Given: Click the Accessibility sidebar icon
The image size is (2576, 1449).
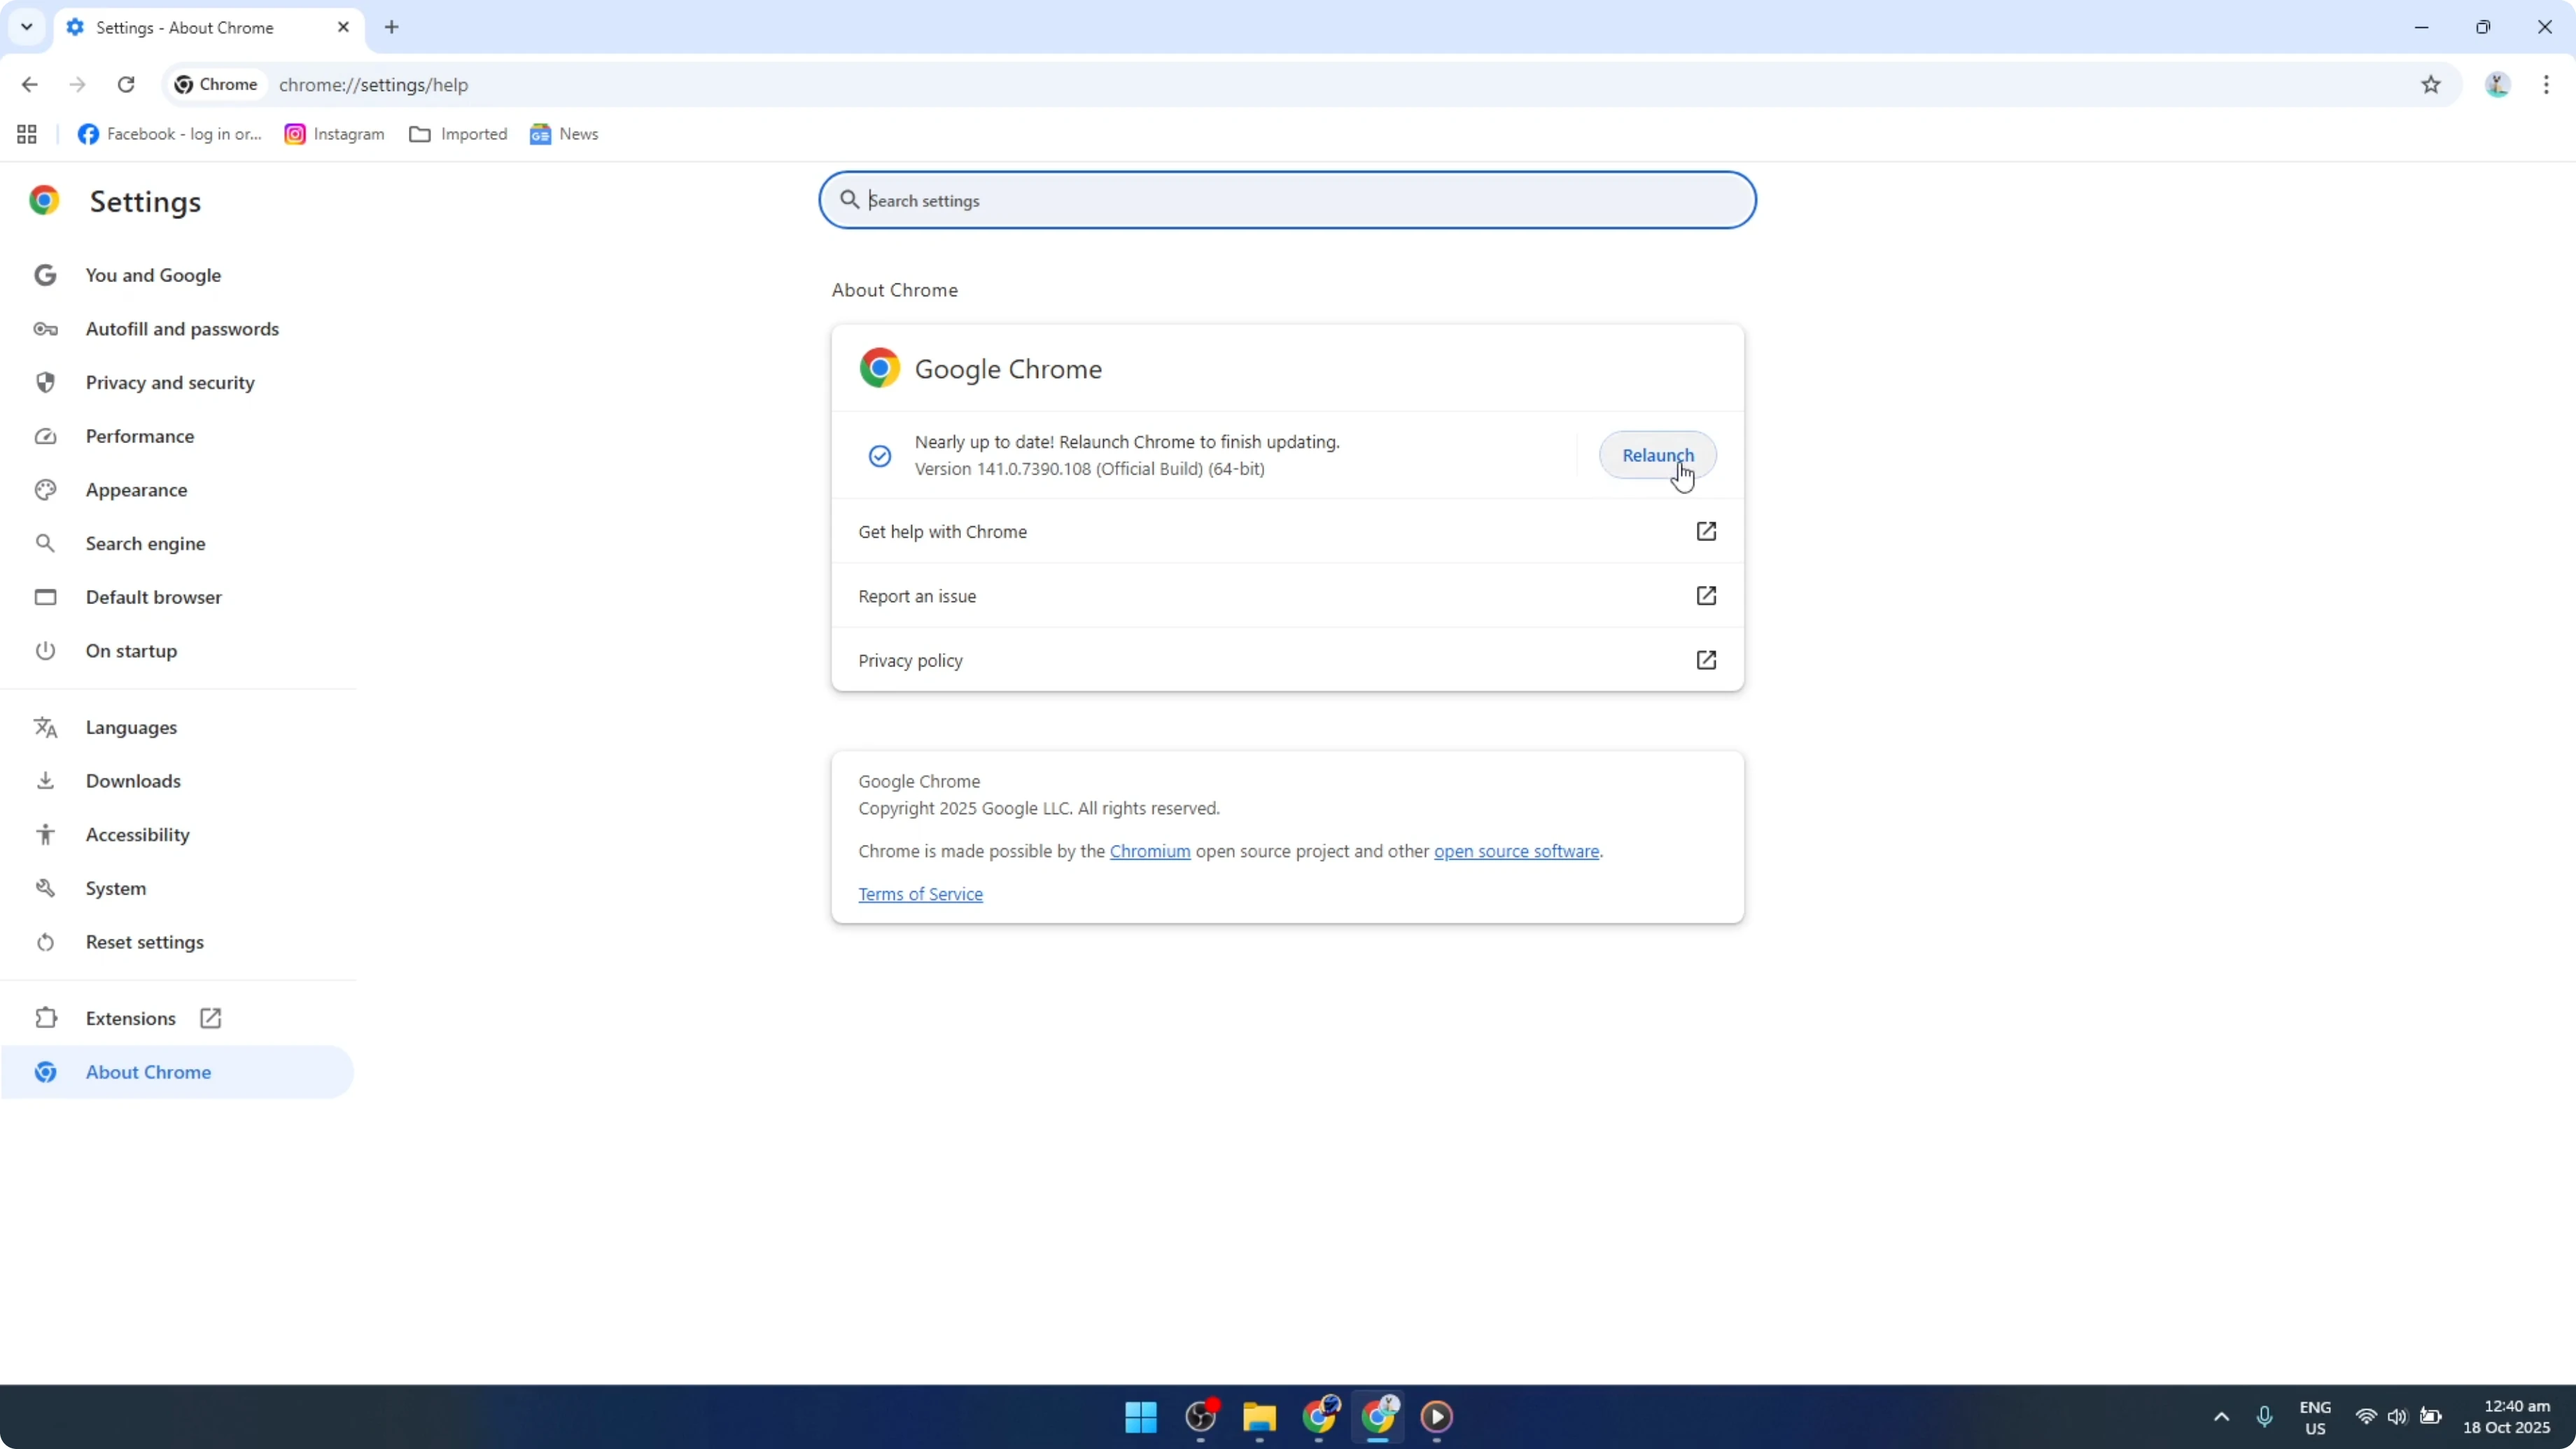Looking at the screenshot, I should tap(45, 835).
